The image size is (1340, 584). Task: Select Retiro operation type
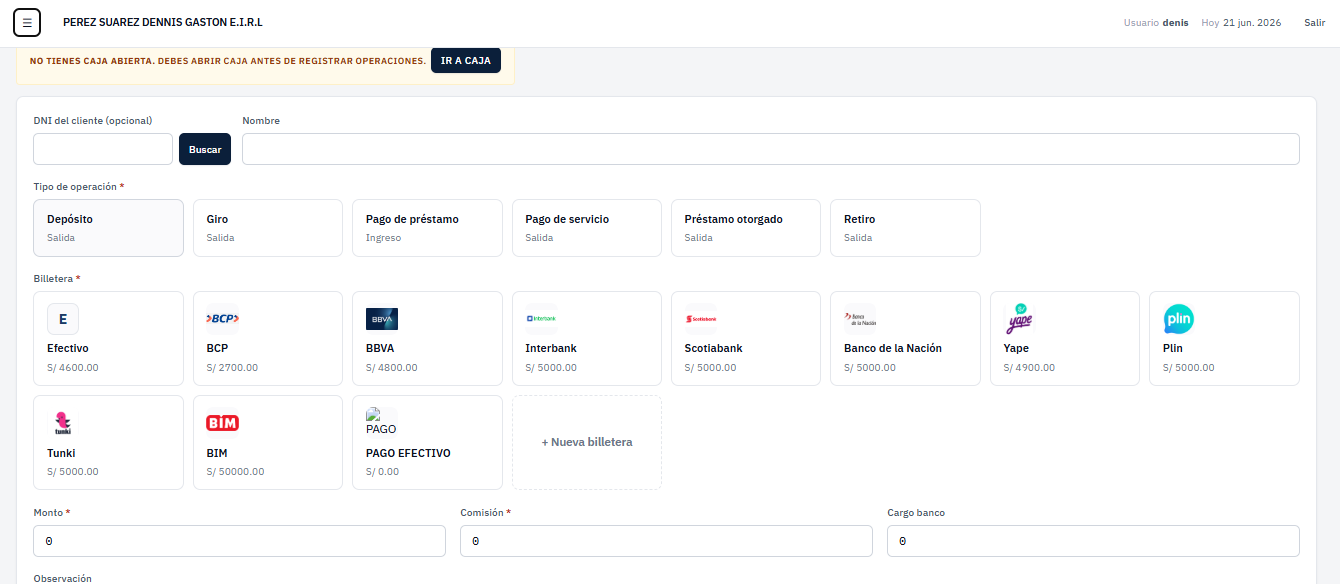[905, 228]
